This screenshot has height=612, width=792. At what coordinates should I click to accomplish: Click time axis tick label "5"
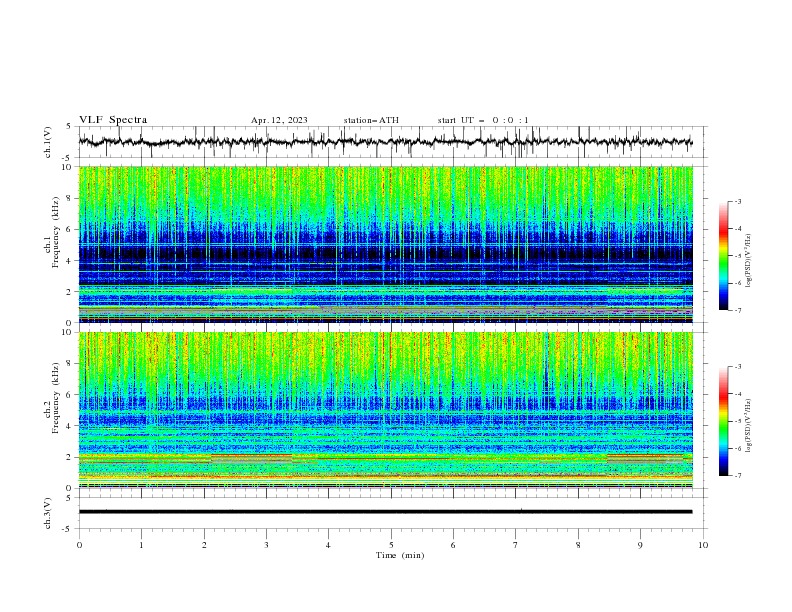[391, 545]
